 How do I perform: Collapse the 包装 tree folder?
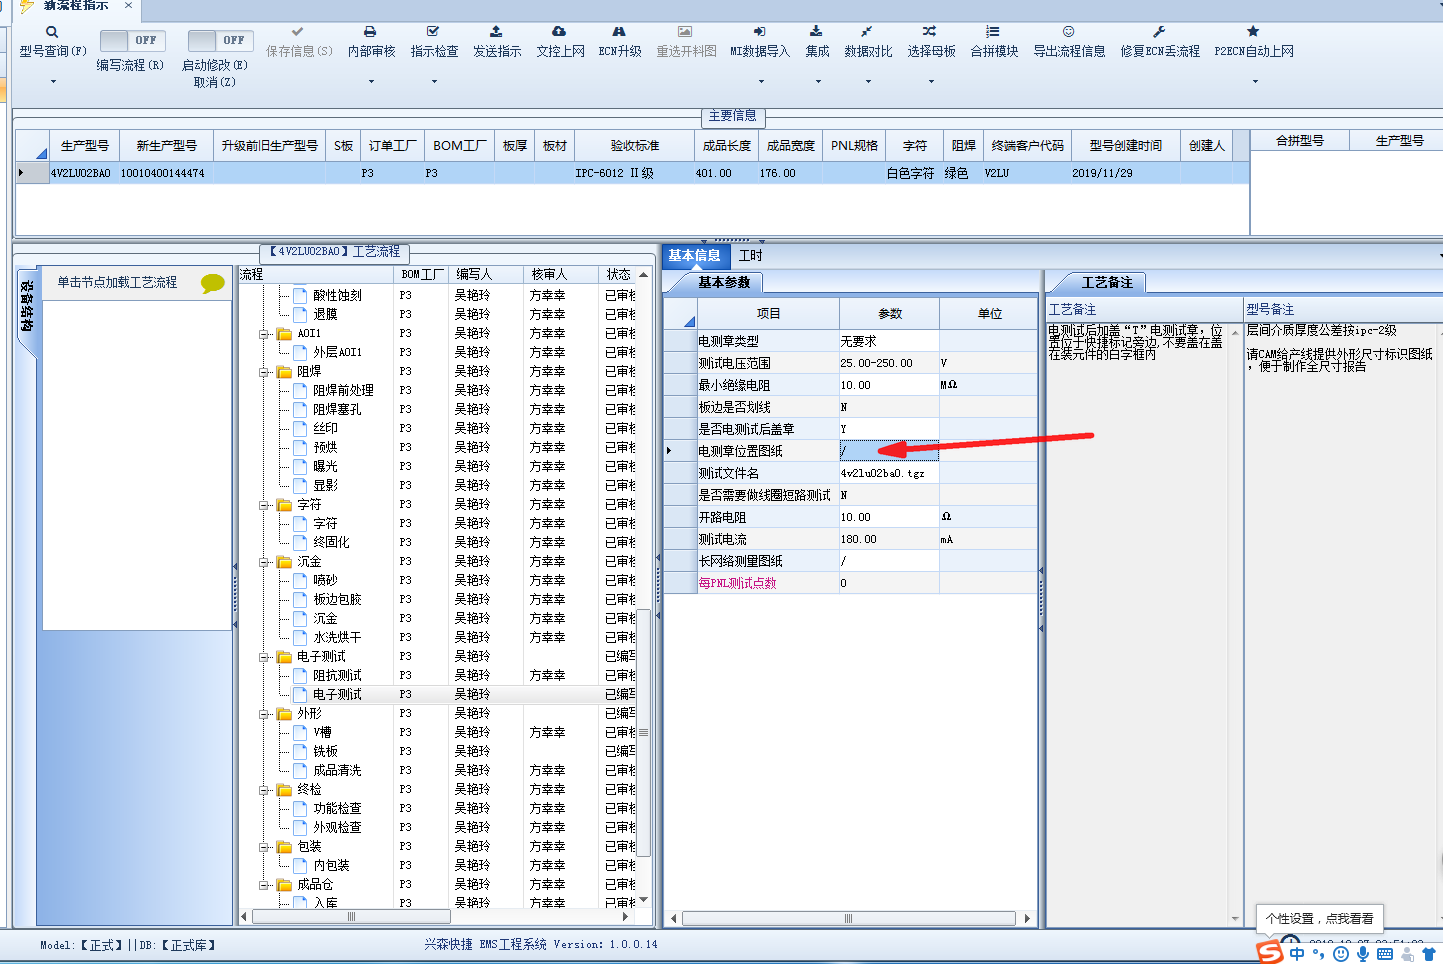265,847
